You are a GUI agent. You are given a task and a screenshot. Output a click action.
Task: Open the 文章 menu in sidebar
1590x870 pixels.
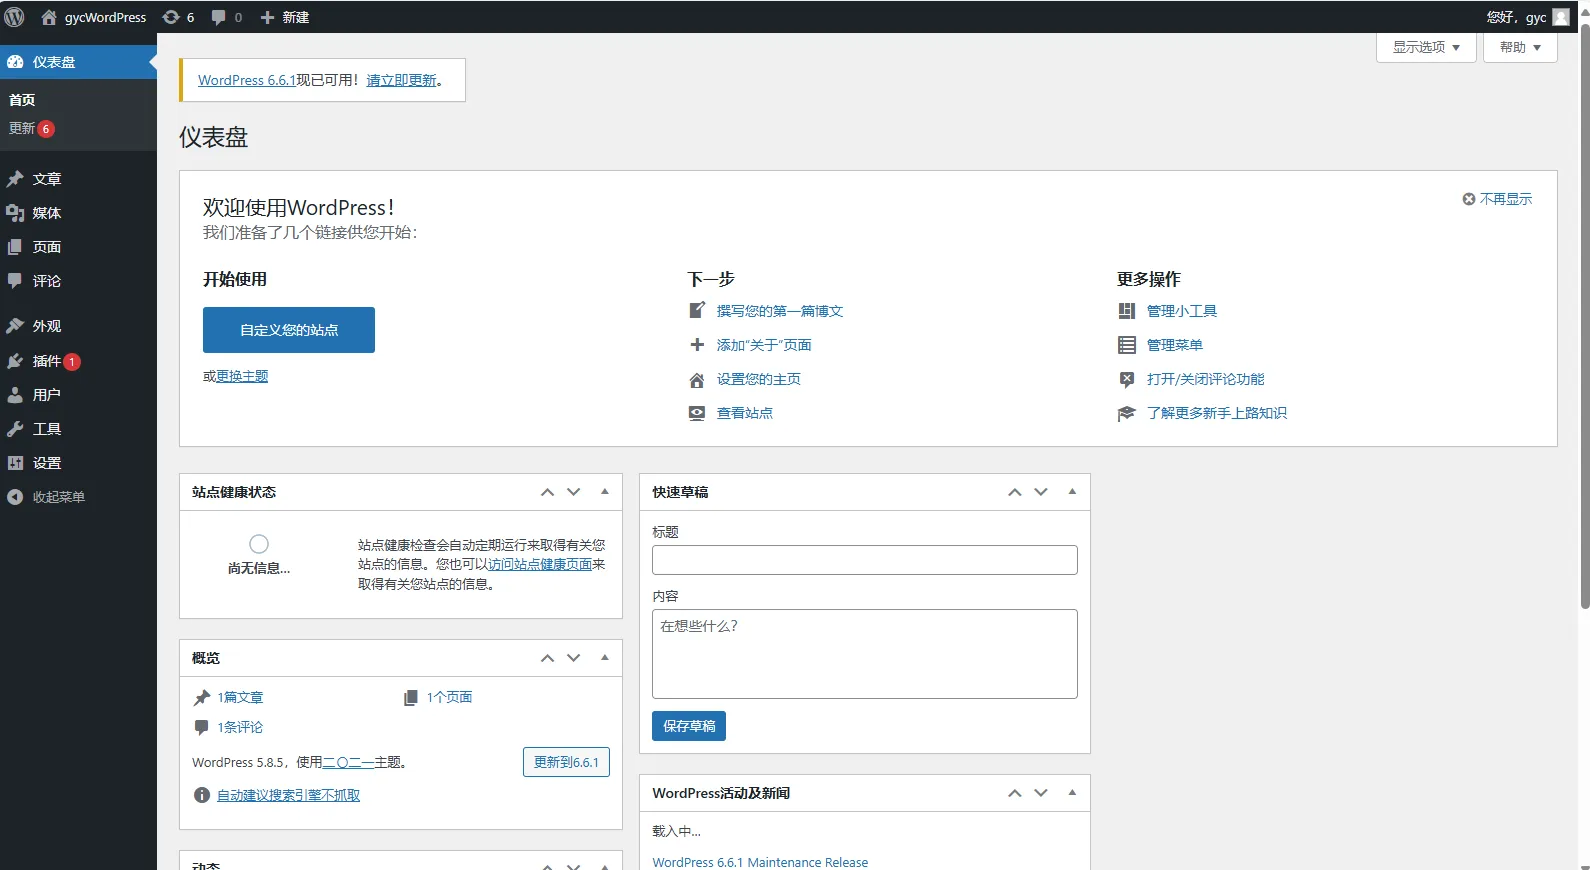pos(47,179)
